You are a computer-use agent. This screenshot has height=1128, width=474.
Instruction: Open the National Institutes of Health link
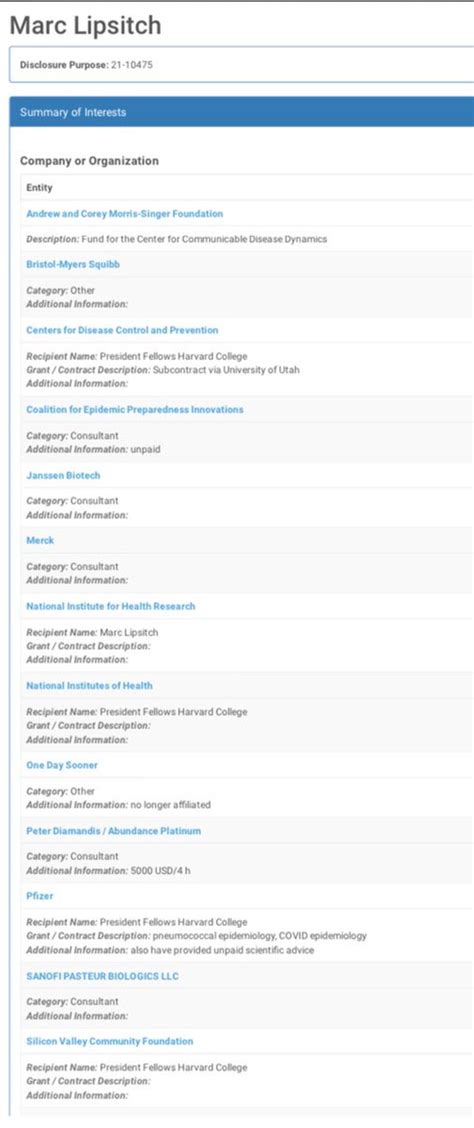(89, 686)
